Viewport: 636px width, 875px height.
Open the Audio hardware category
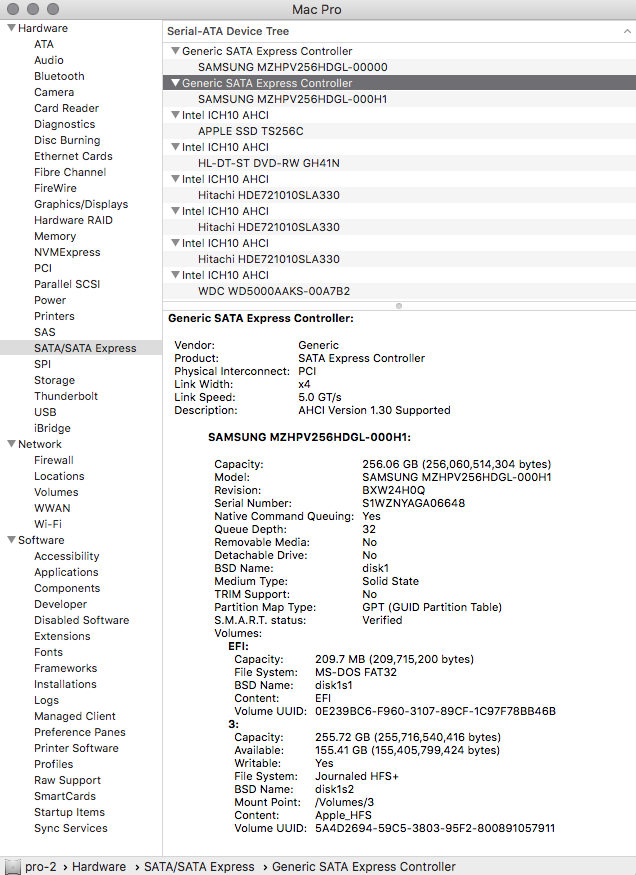pyautogui.click(x=49, y=60)
